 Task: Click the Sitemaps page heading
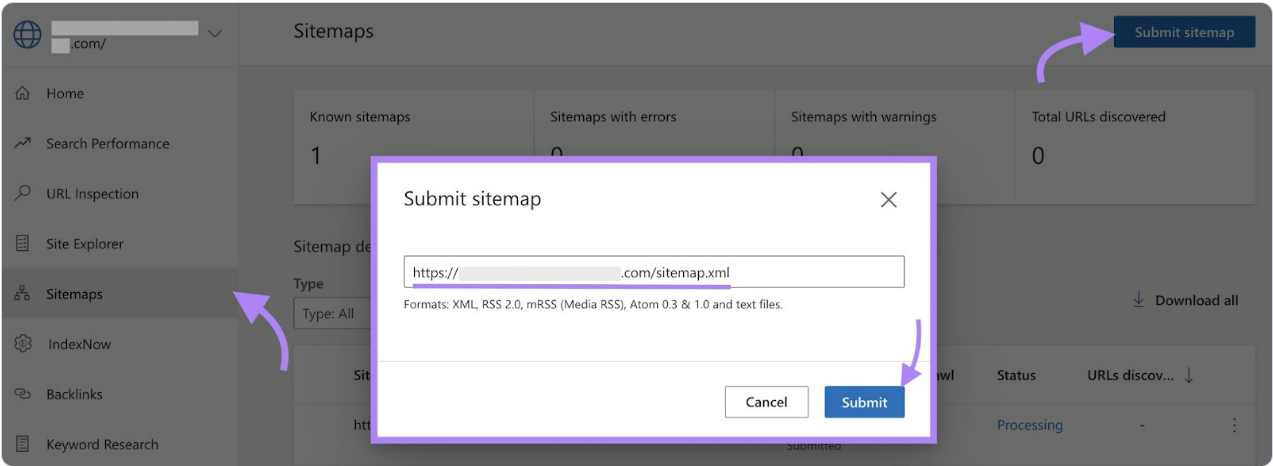(x=333, y=31)
